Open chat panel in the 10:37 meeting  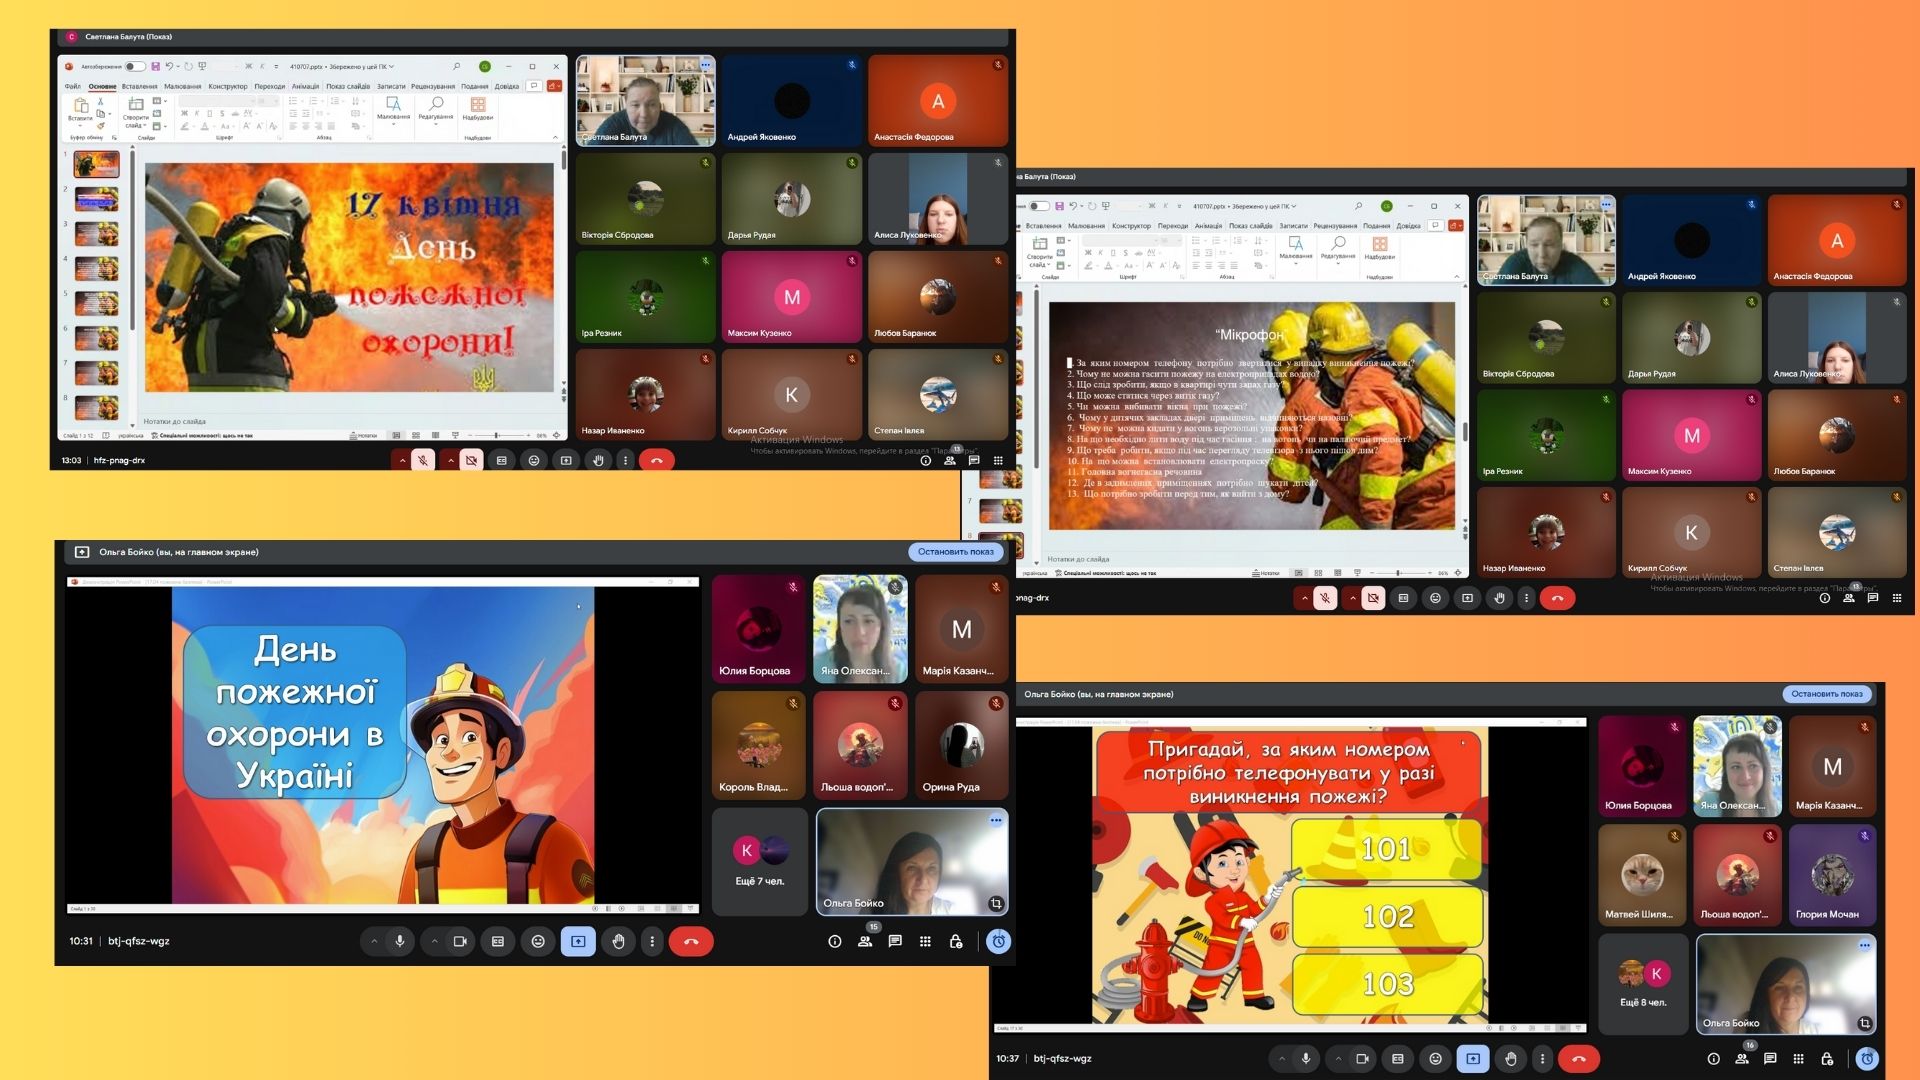tap(1770, 1058)
